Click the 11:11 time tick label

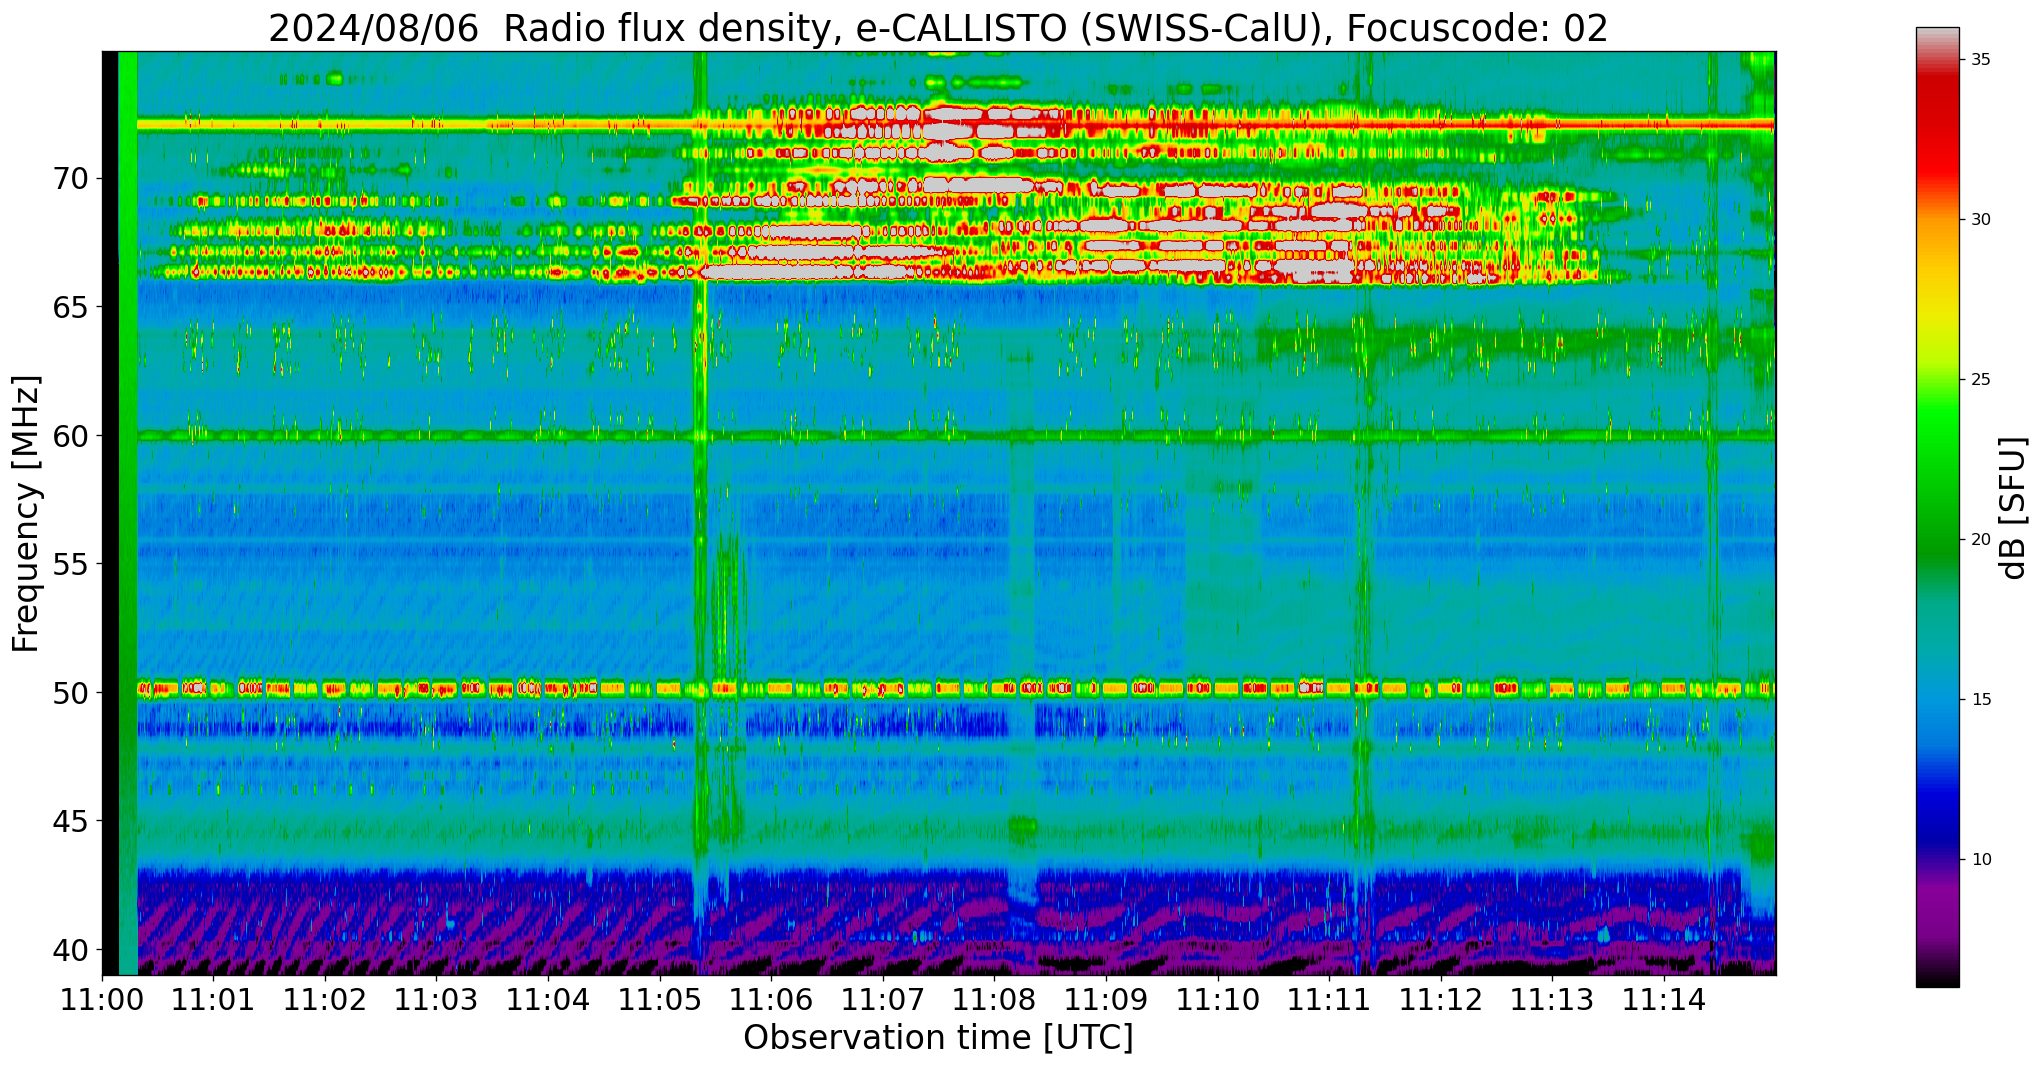click(1329, 1000)
